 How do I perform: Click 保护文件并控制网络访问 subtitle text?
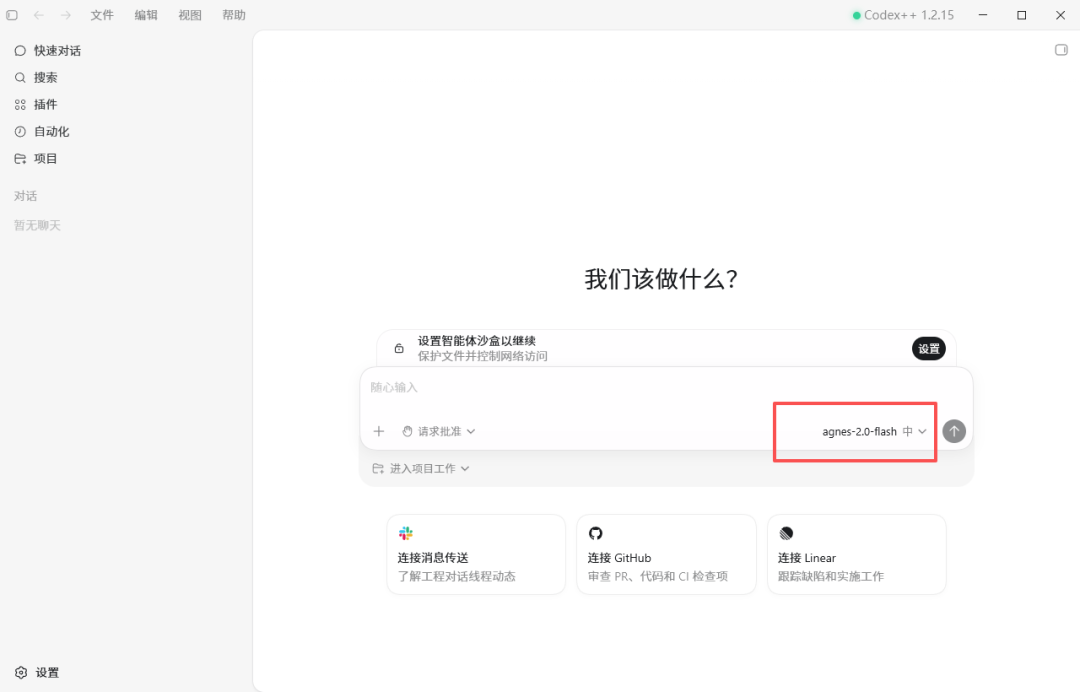click(482, 356)
